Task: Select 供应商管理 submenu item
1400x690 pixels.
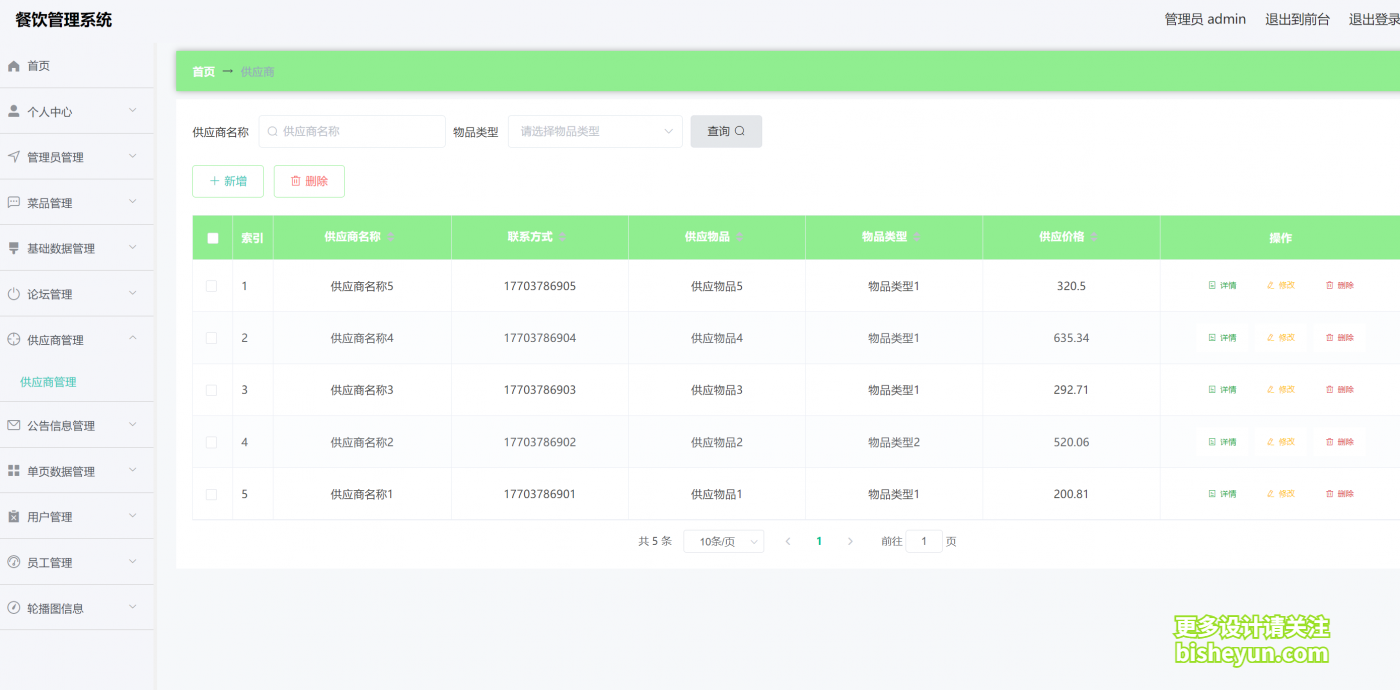Action: (48, 382)
